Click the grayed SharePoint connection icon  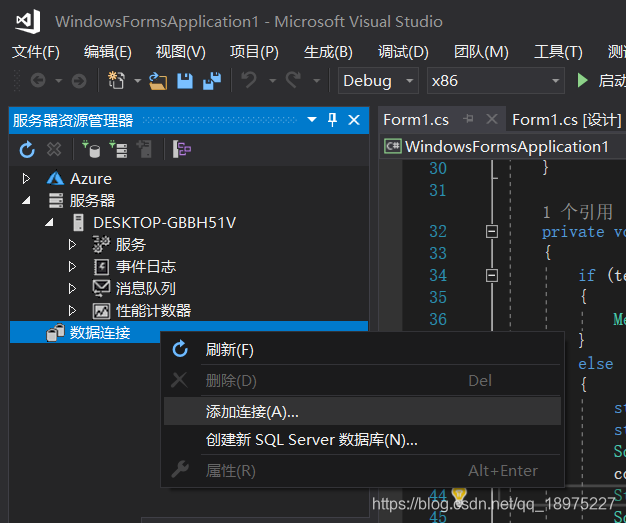(144, 149)
